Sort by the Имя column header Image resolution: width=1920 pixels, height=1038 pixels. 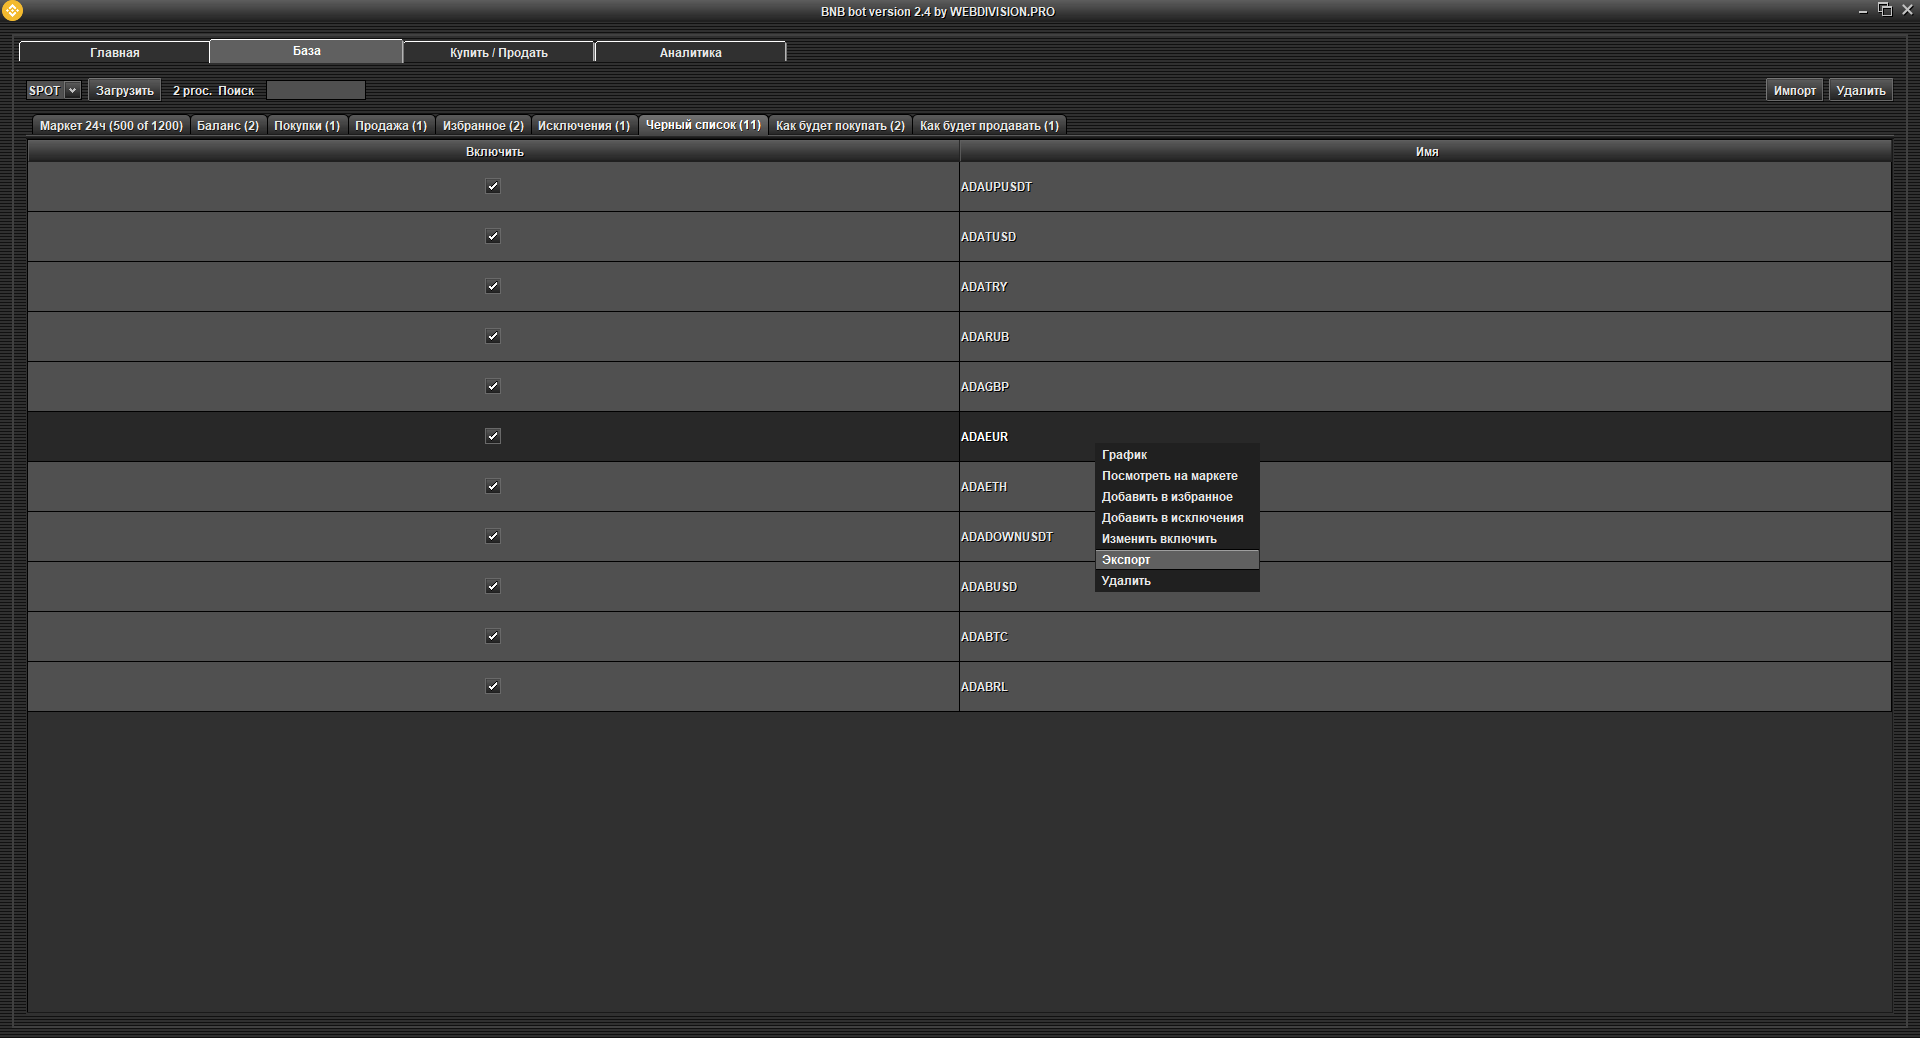1426,152
